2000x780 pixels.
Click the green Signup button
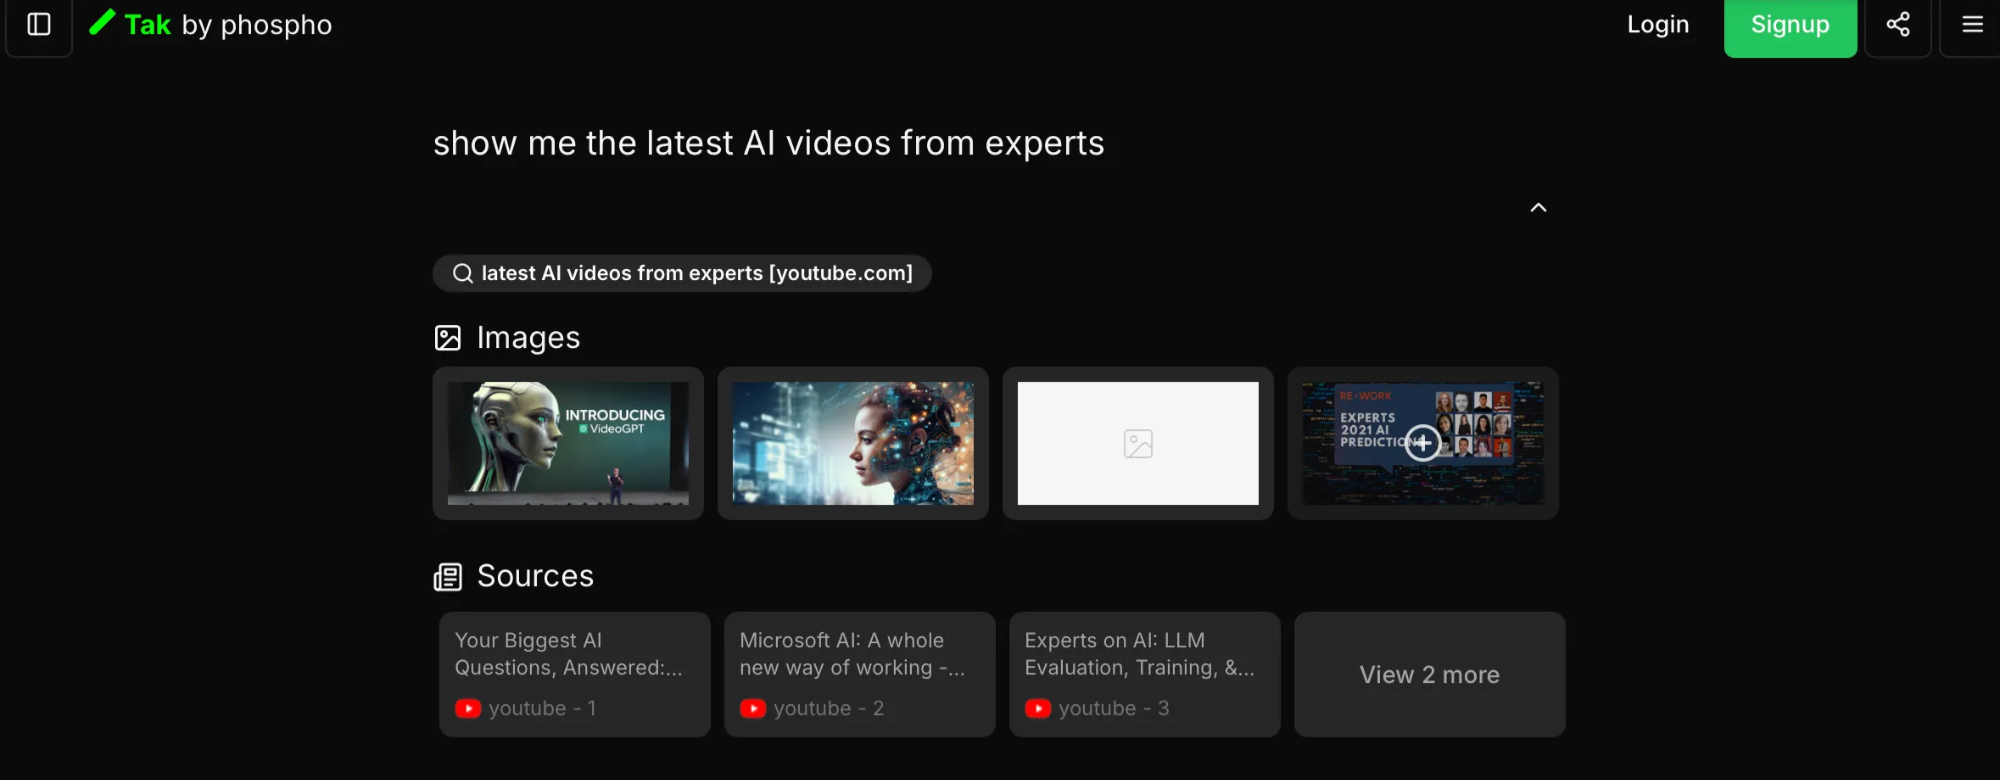pyautogui.click(x=1790, y=26)
